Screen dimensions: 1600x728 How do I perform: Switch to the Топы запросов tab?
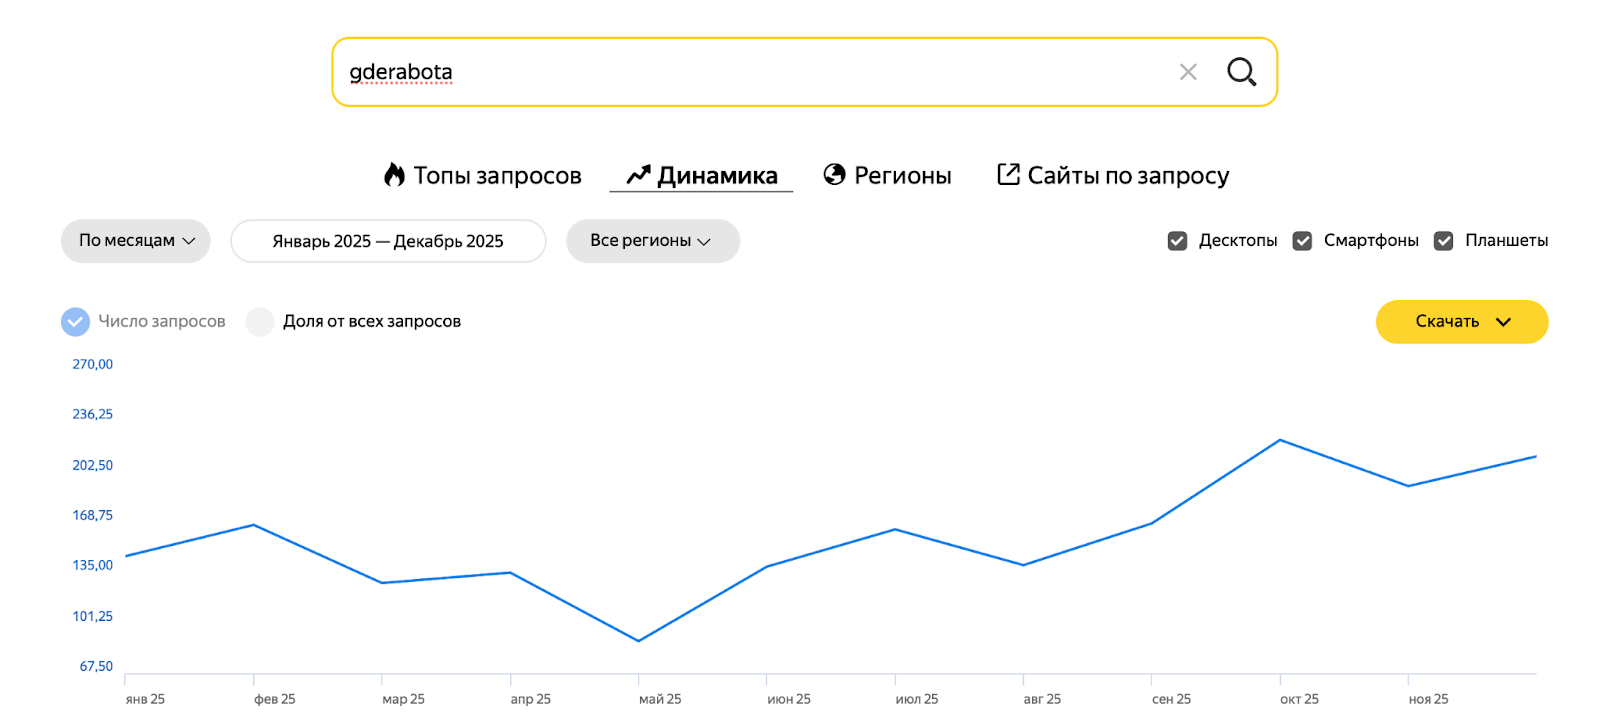(497, 176)
